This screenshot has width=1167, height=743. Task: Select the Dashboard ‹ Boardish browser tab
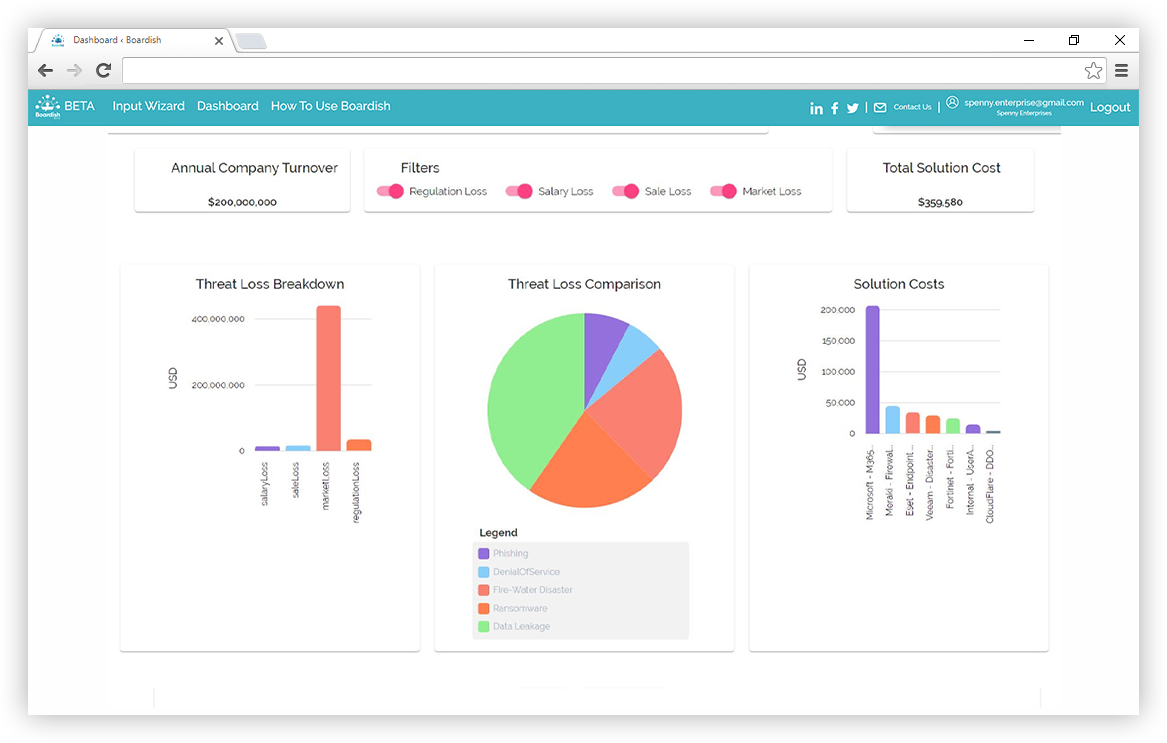[134, 40]
